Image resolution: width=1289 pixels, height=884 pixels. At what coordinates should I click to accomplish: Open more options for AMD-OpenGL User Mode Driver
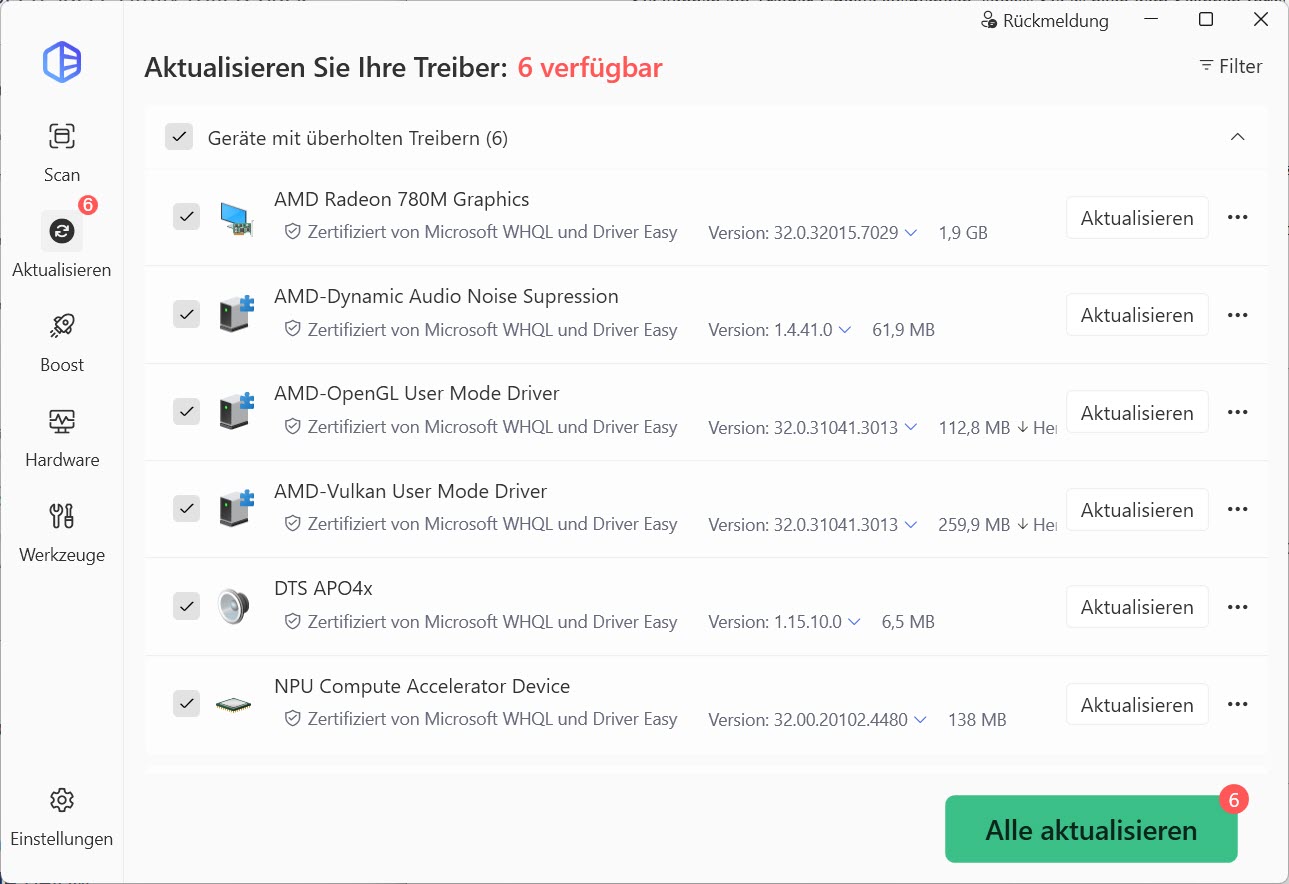pos(1238,413)
